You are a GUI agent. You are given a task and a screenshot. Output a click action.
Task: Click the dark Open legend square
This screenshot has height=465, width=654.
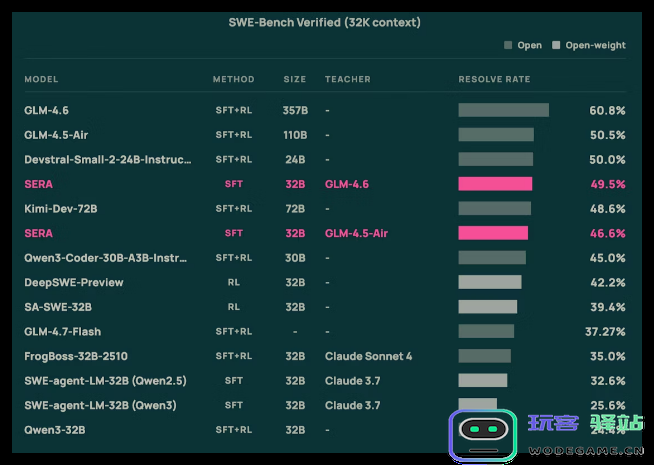point(508,45)
